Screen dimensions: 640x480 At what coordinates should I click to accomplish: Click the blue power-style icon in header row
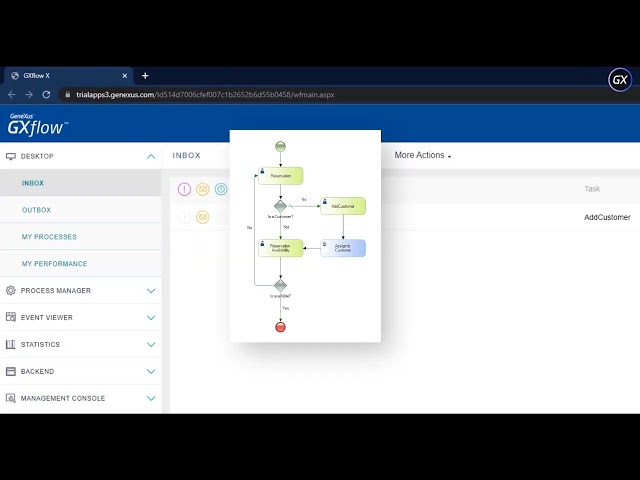pyautogui.click(x=221, y=189)
